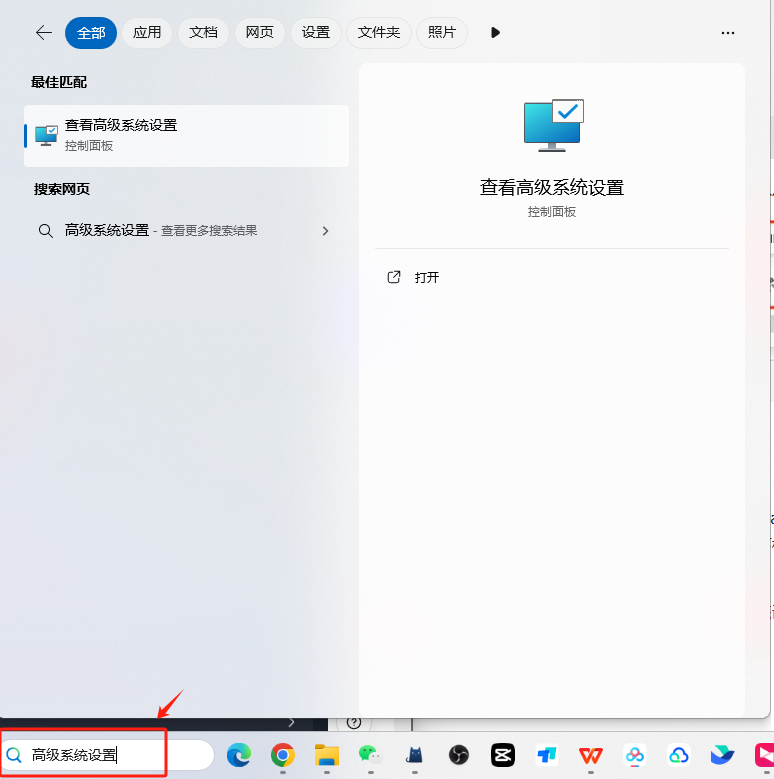The image size is (774, 779).
Task: Expand web result with right chevron
Action: [325, 231]
